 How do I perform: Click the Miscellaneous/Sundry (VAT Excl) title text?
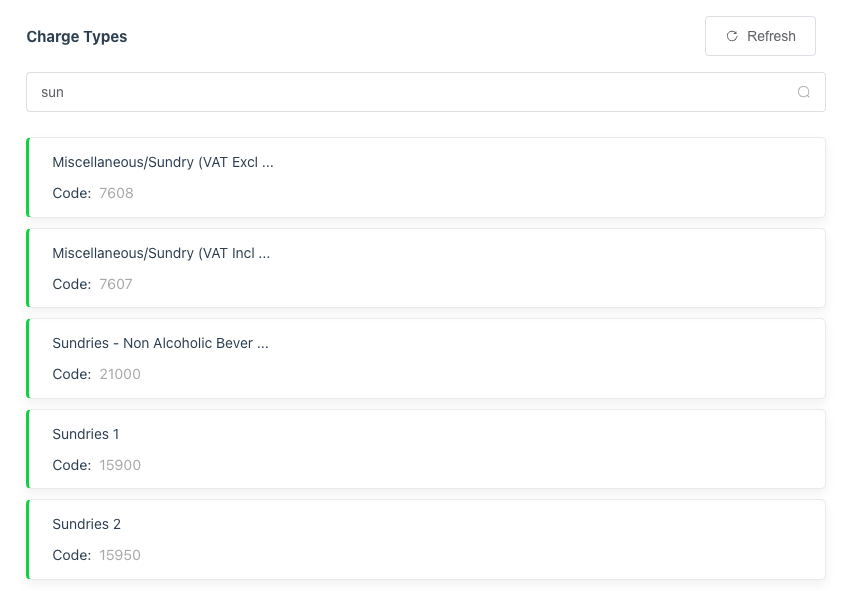point(164,162)
